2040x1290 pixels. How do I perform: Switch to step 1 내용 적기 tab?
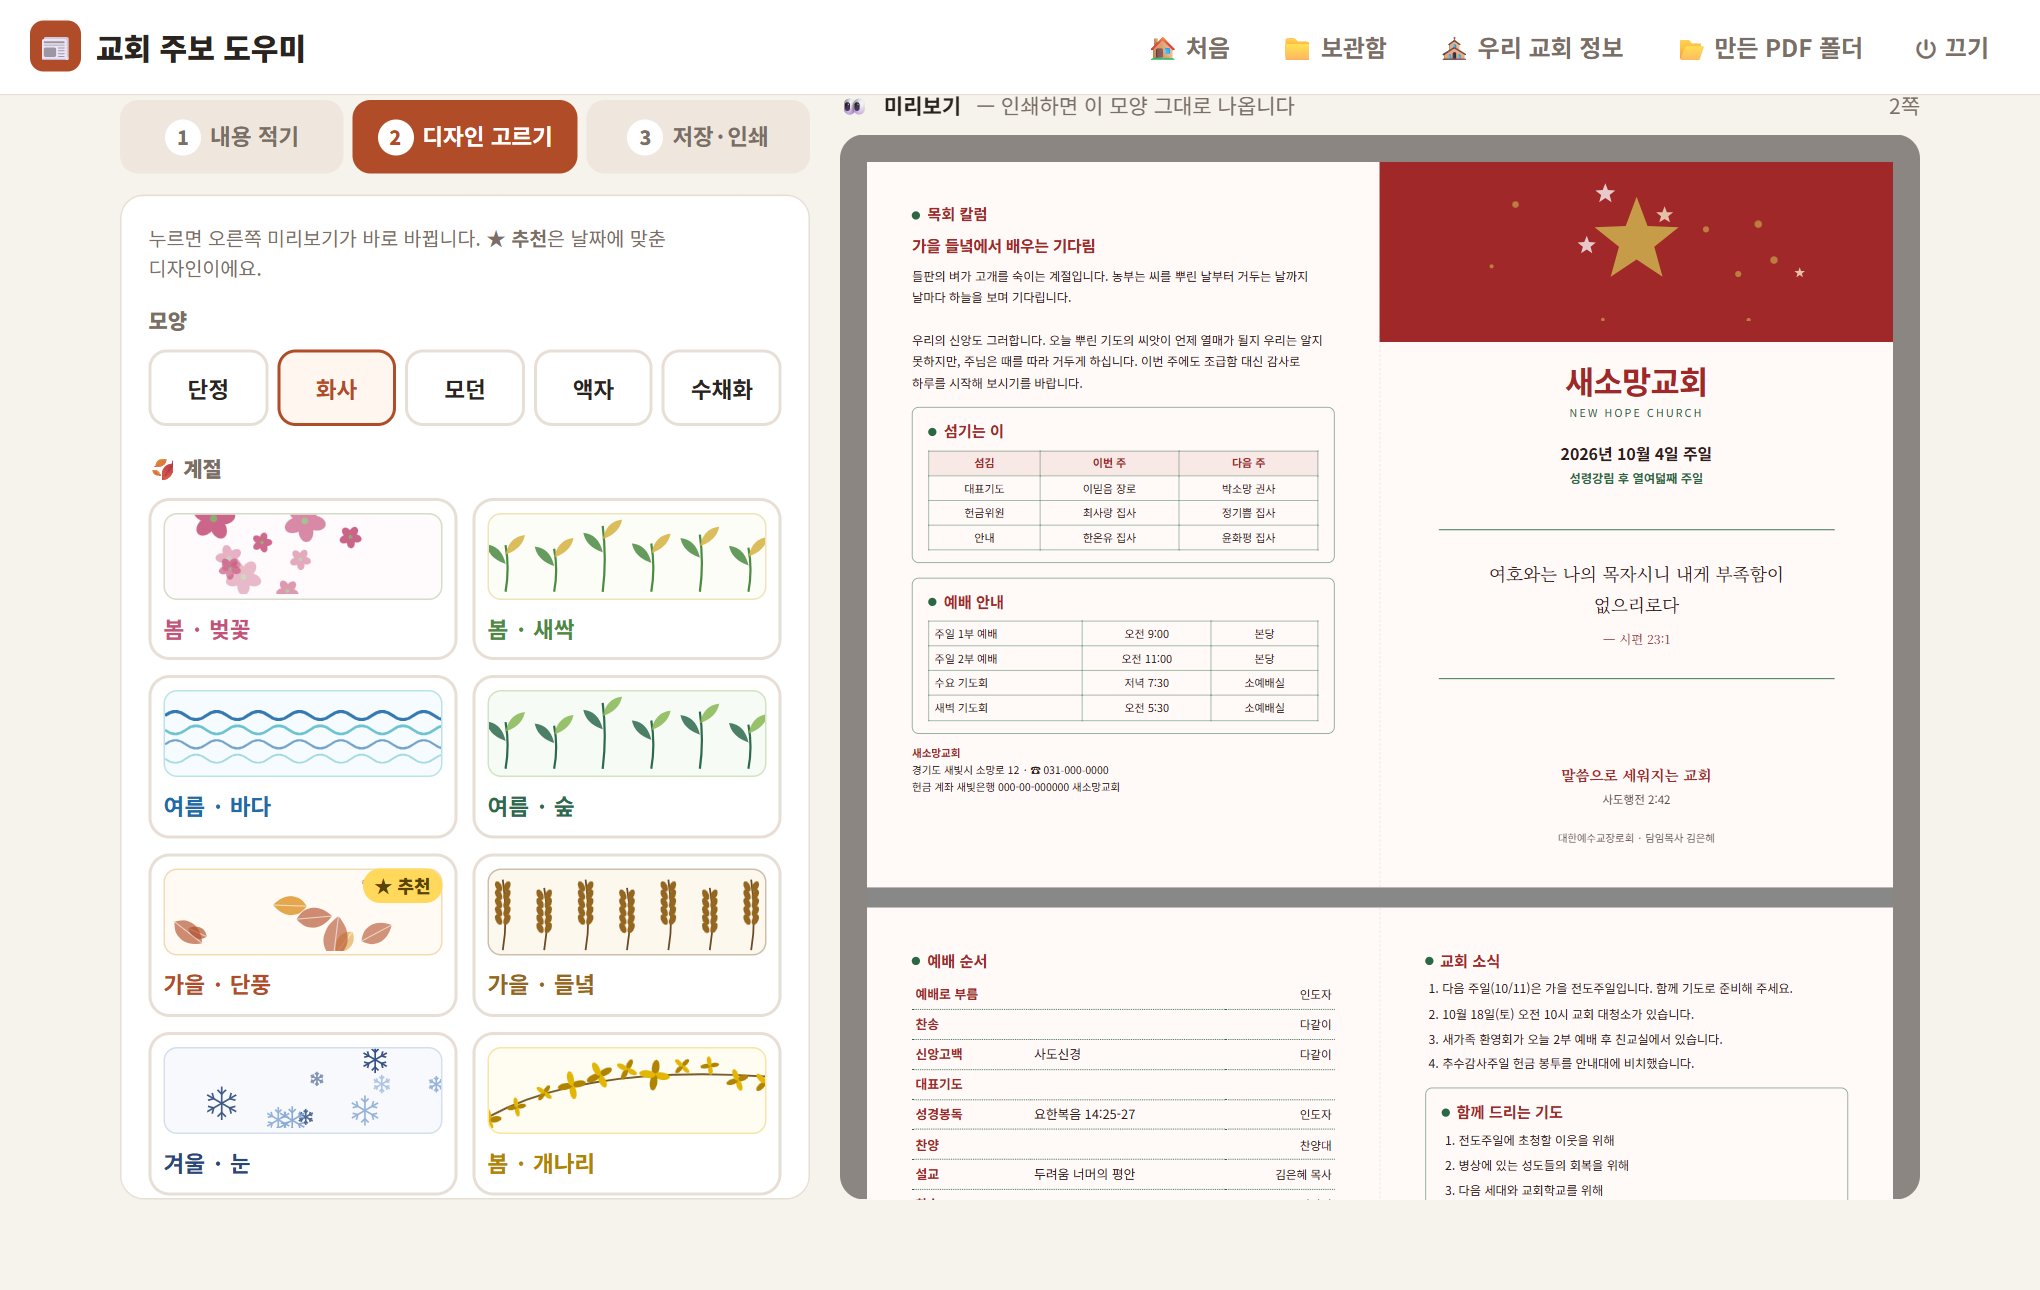tap(232, 137)
